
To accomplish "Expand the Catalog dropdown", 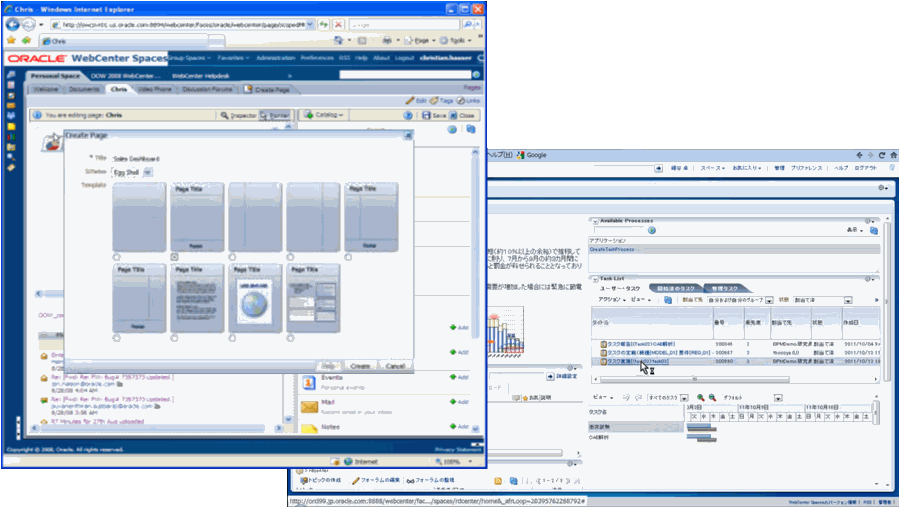I will (x=340, y=115).
